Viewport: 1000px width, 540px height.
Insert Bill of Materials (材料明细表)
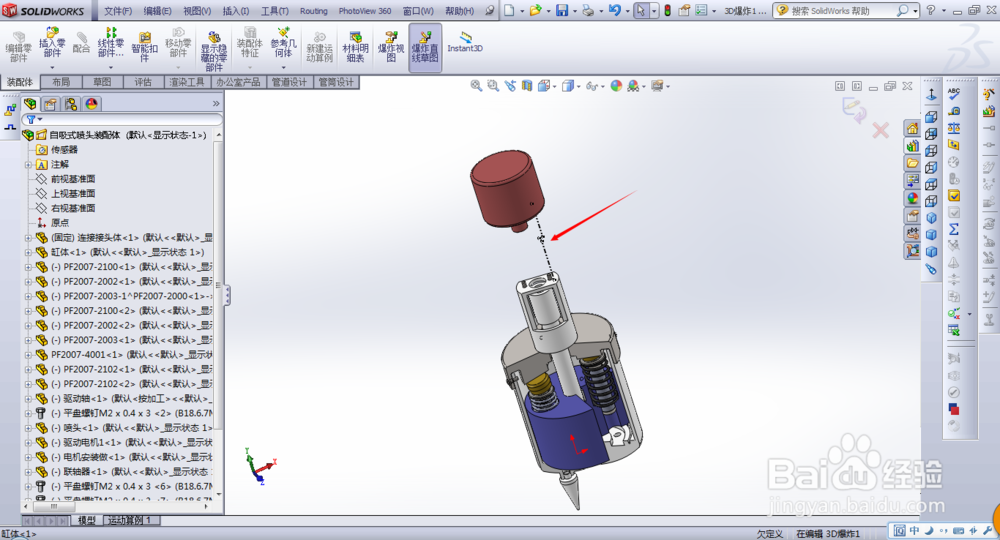(x=355, y=47)
